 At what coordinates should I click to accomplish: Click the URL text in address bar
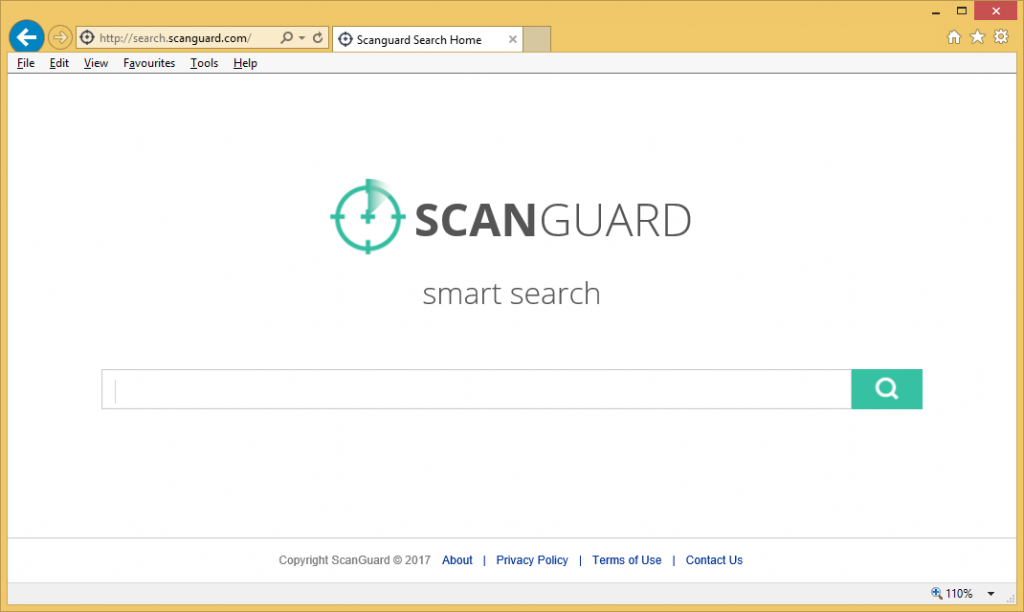tap(175, 38)
